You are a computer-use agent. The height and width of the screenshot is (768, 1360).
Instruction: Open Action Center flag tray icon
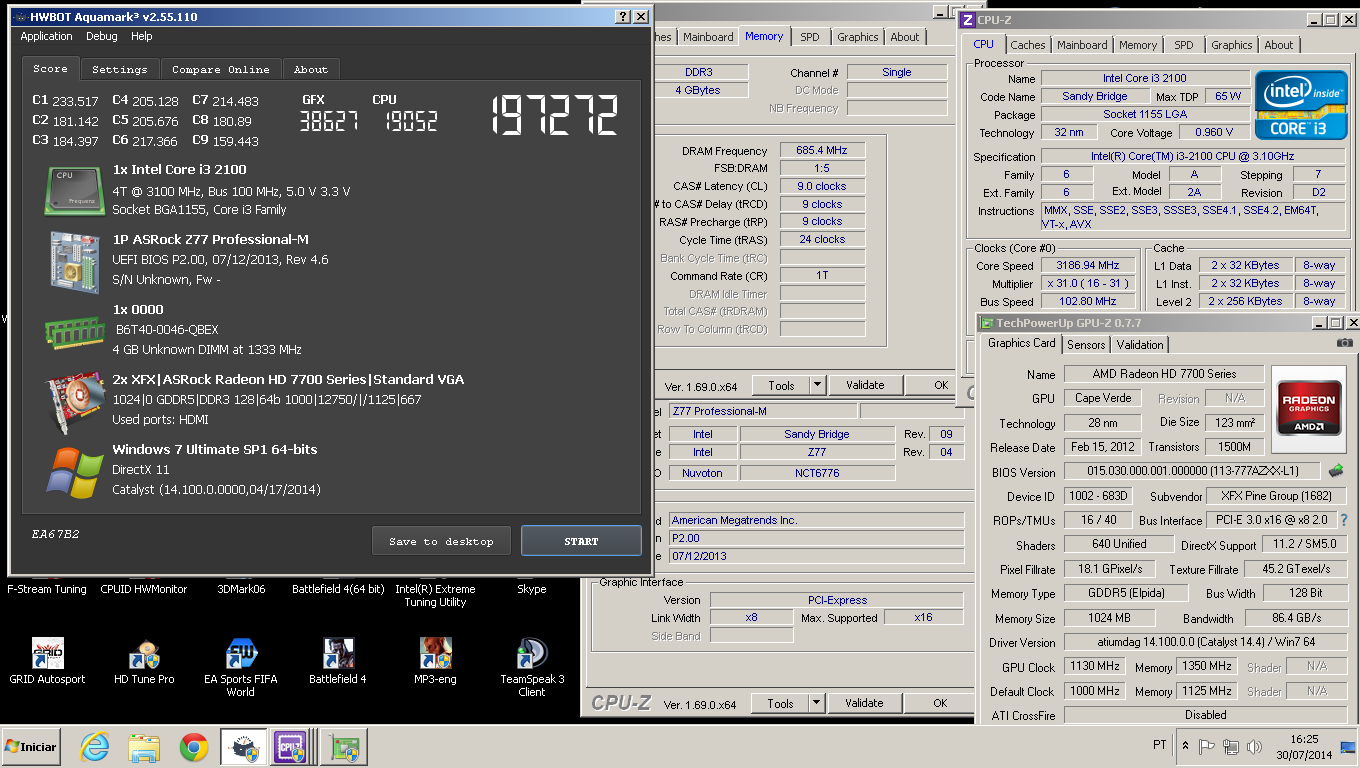pyautogui.click(x=1207, y=747)
